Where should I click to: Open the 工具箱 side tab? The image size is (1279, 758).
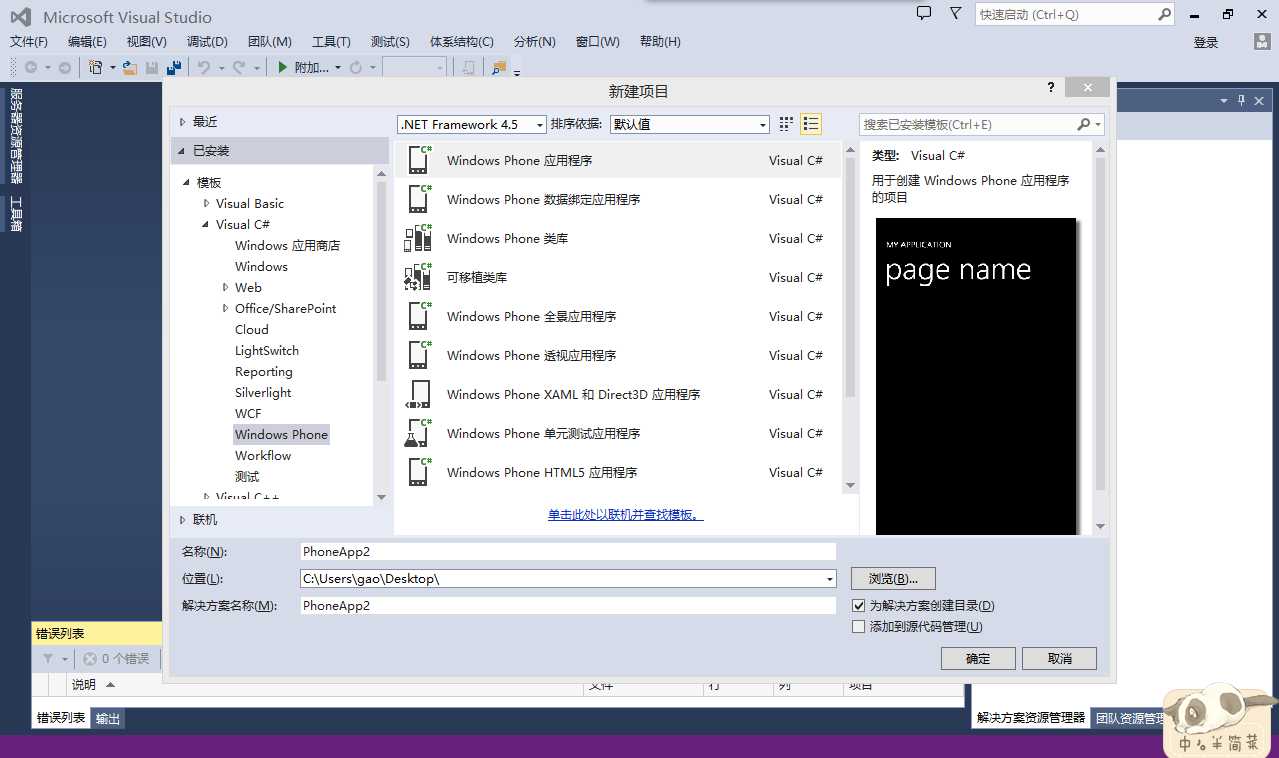[x=16, y=214]
